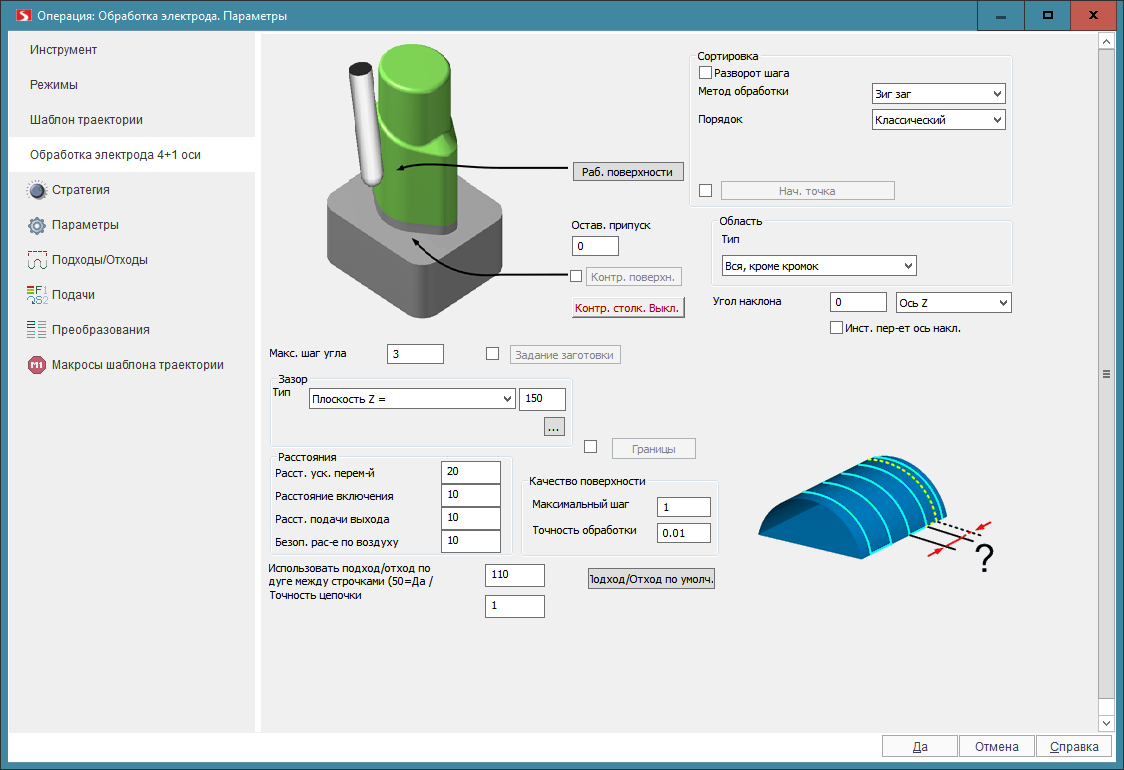This screenshot has height=770, width=1124.
Task: Open Область Тип dropdown
Action: 819,266
